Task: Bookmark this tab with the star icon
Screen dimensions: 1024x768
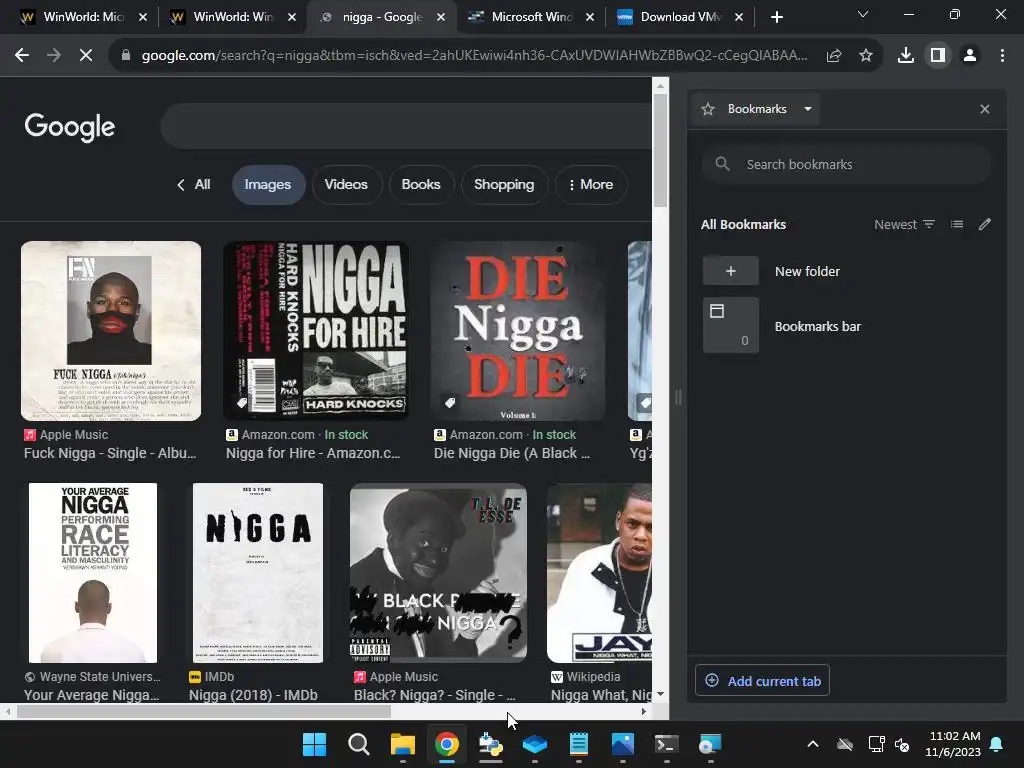Action: click(866, 56)
